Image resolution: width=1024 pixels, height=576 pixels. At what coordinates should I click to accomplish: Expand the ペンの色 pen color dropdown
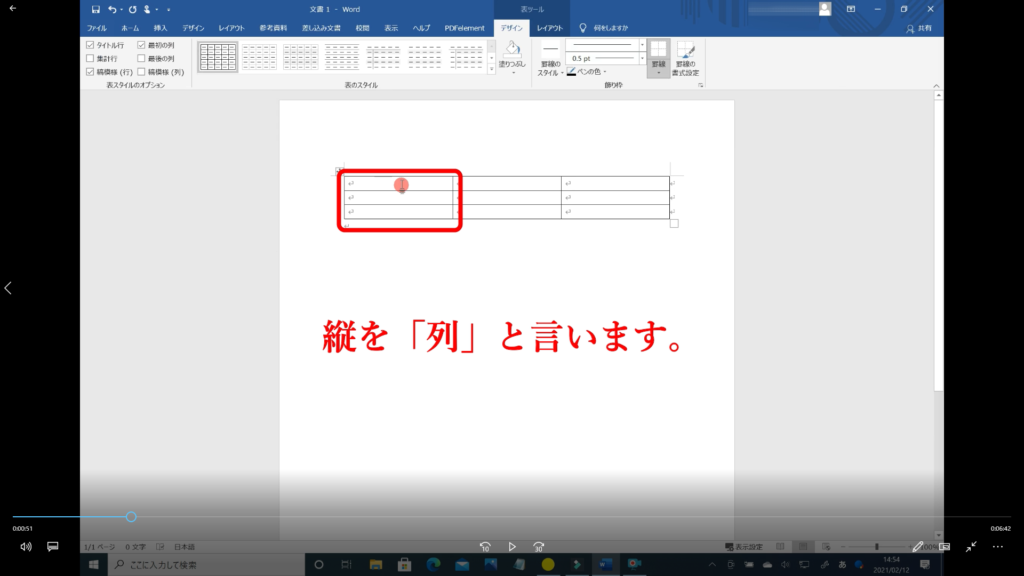point(605,71)
